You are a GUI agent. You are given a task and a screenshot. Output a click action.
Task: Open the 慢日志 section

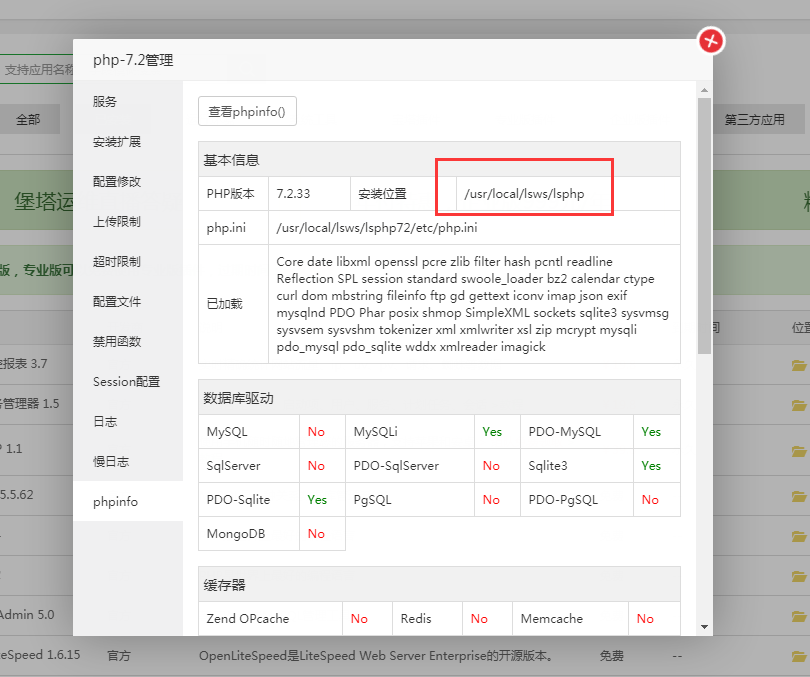111,462
